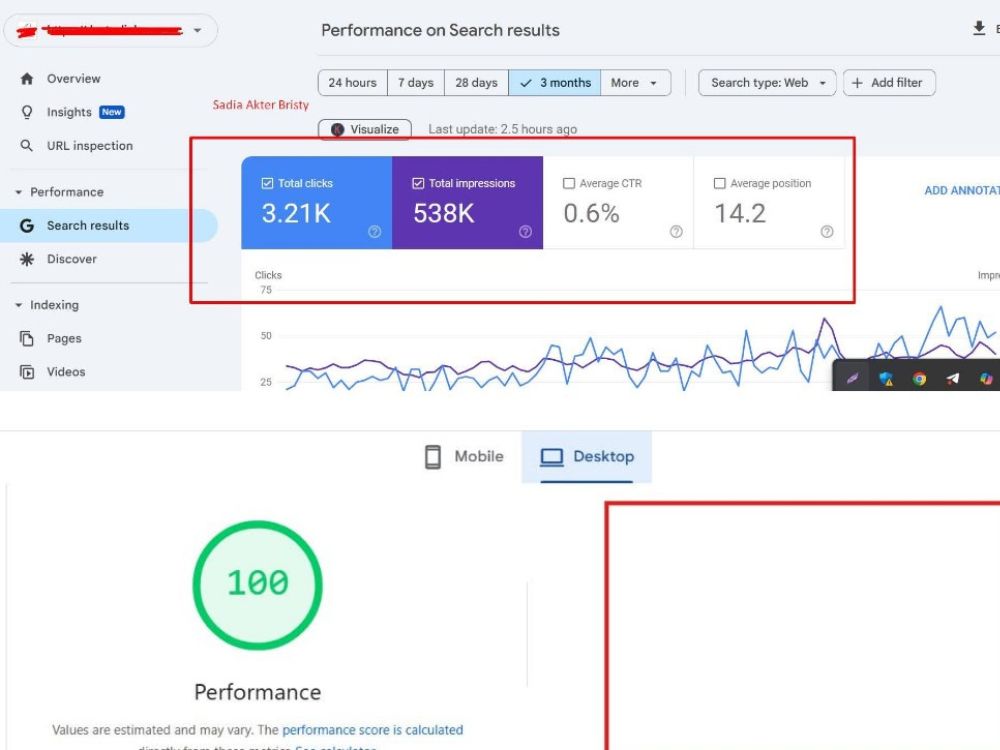Screen dimensions: 1000x750
Task: Enable the Average position checkbox
Action: pyautogui.click(x=719, y=184)
